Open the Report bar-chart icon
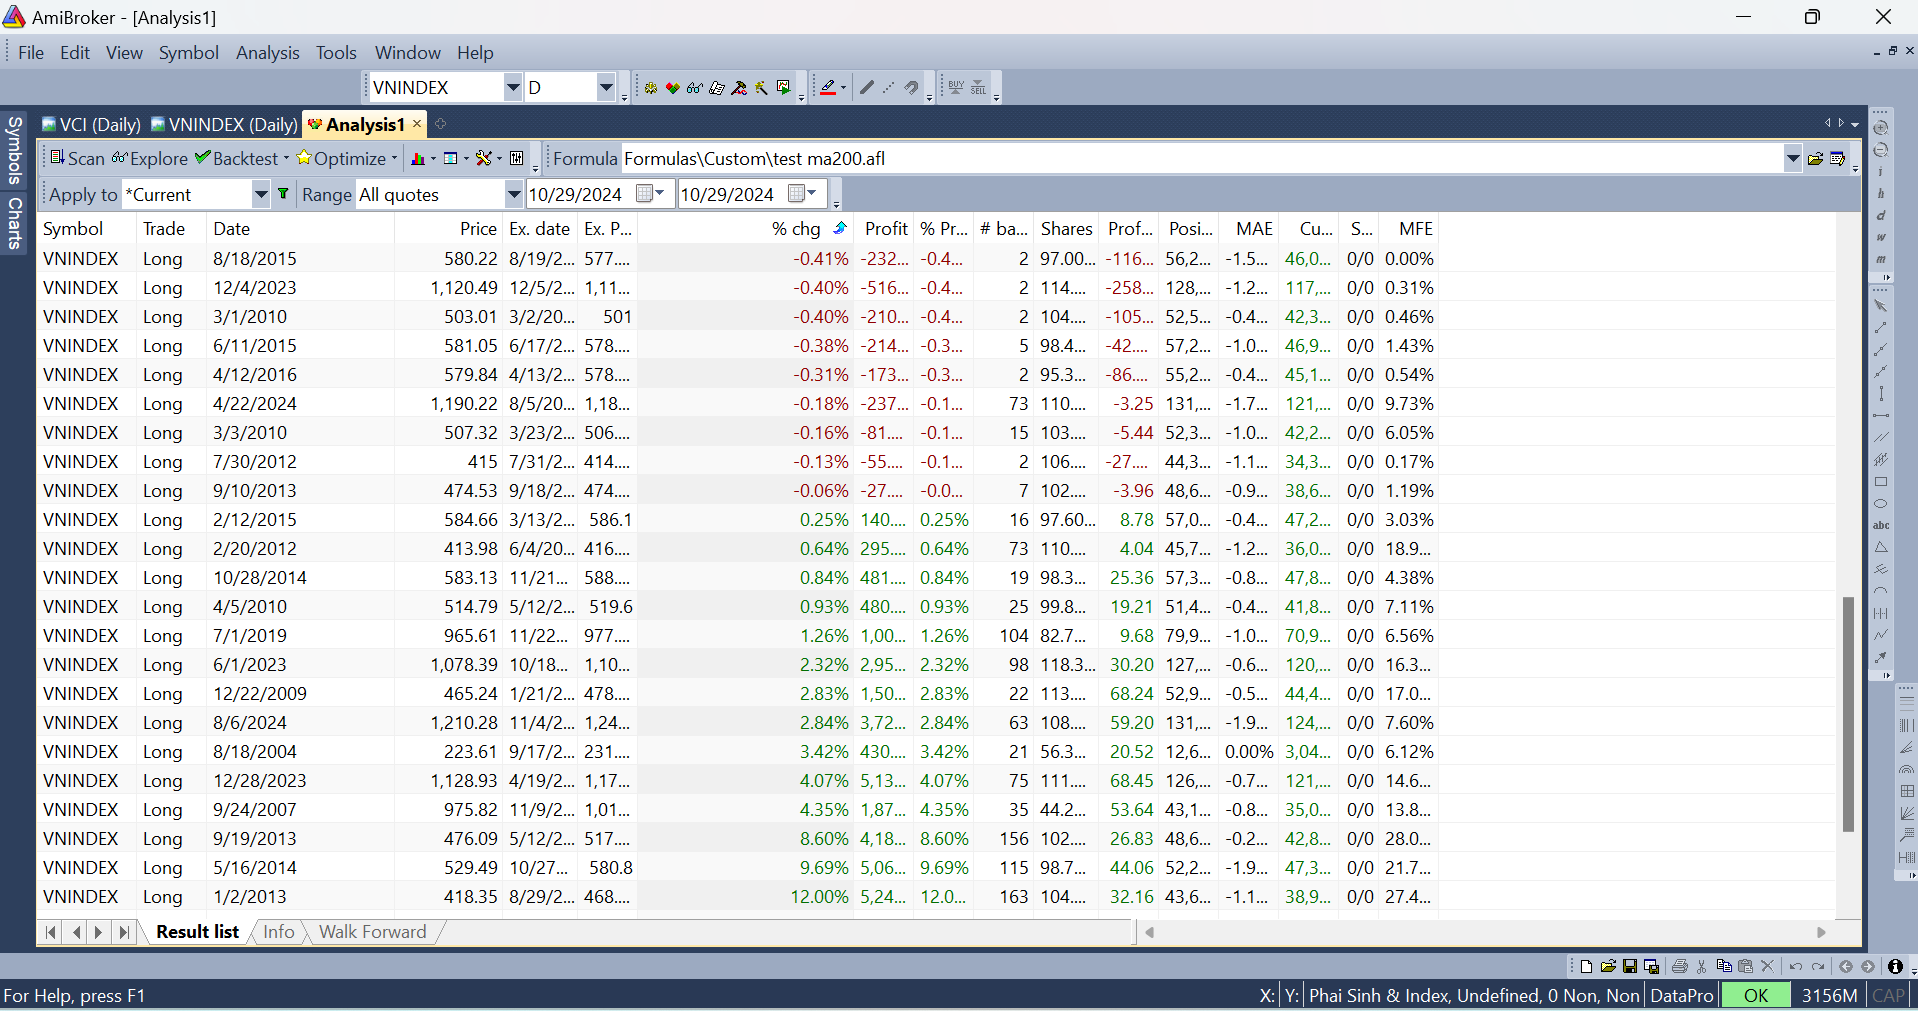The height and width of the screenshot is (1011, 1918). pos(418,159)
